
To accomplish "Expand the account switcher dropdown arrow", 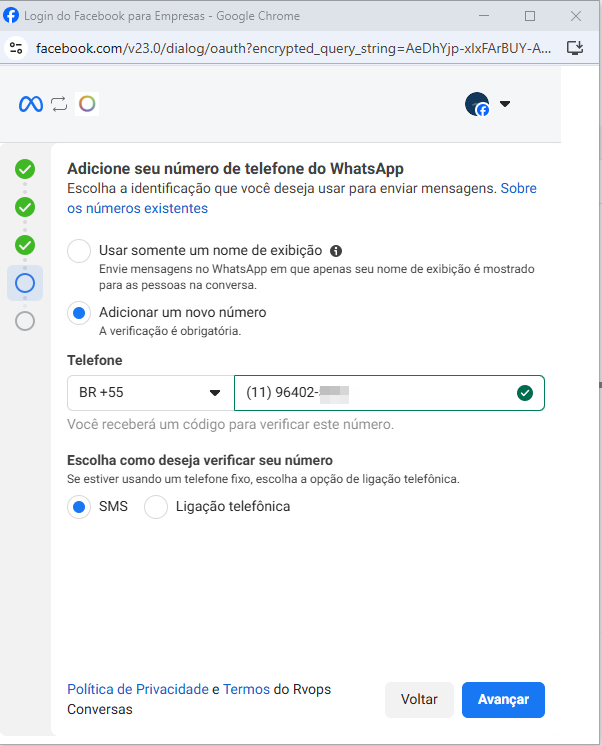I will click(x=505, y=104).
